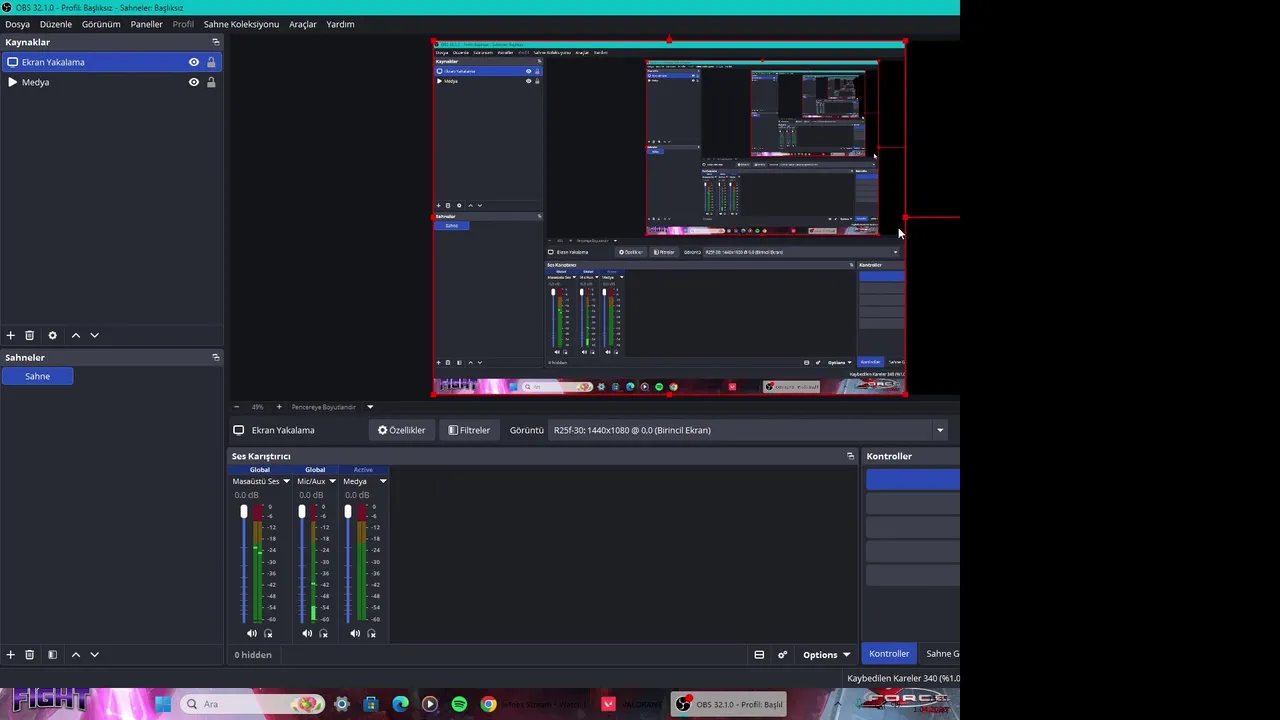Open advanced audio properties gears icon
This screenshot has width=1280, height=720.
tap(782, 655)
